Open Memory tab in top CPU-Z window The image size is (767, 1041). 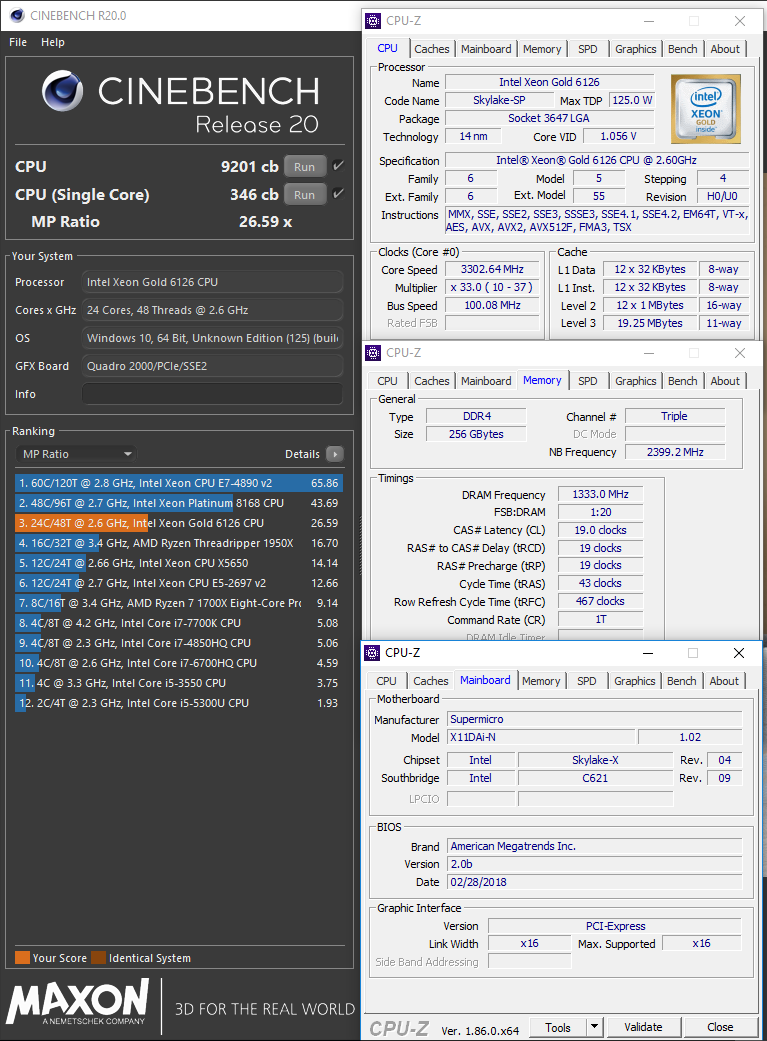pyautogui.click(x=542, y=49)
